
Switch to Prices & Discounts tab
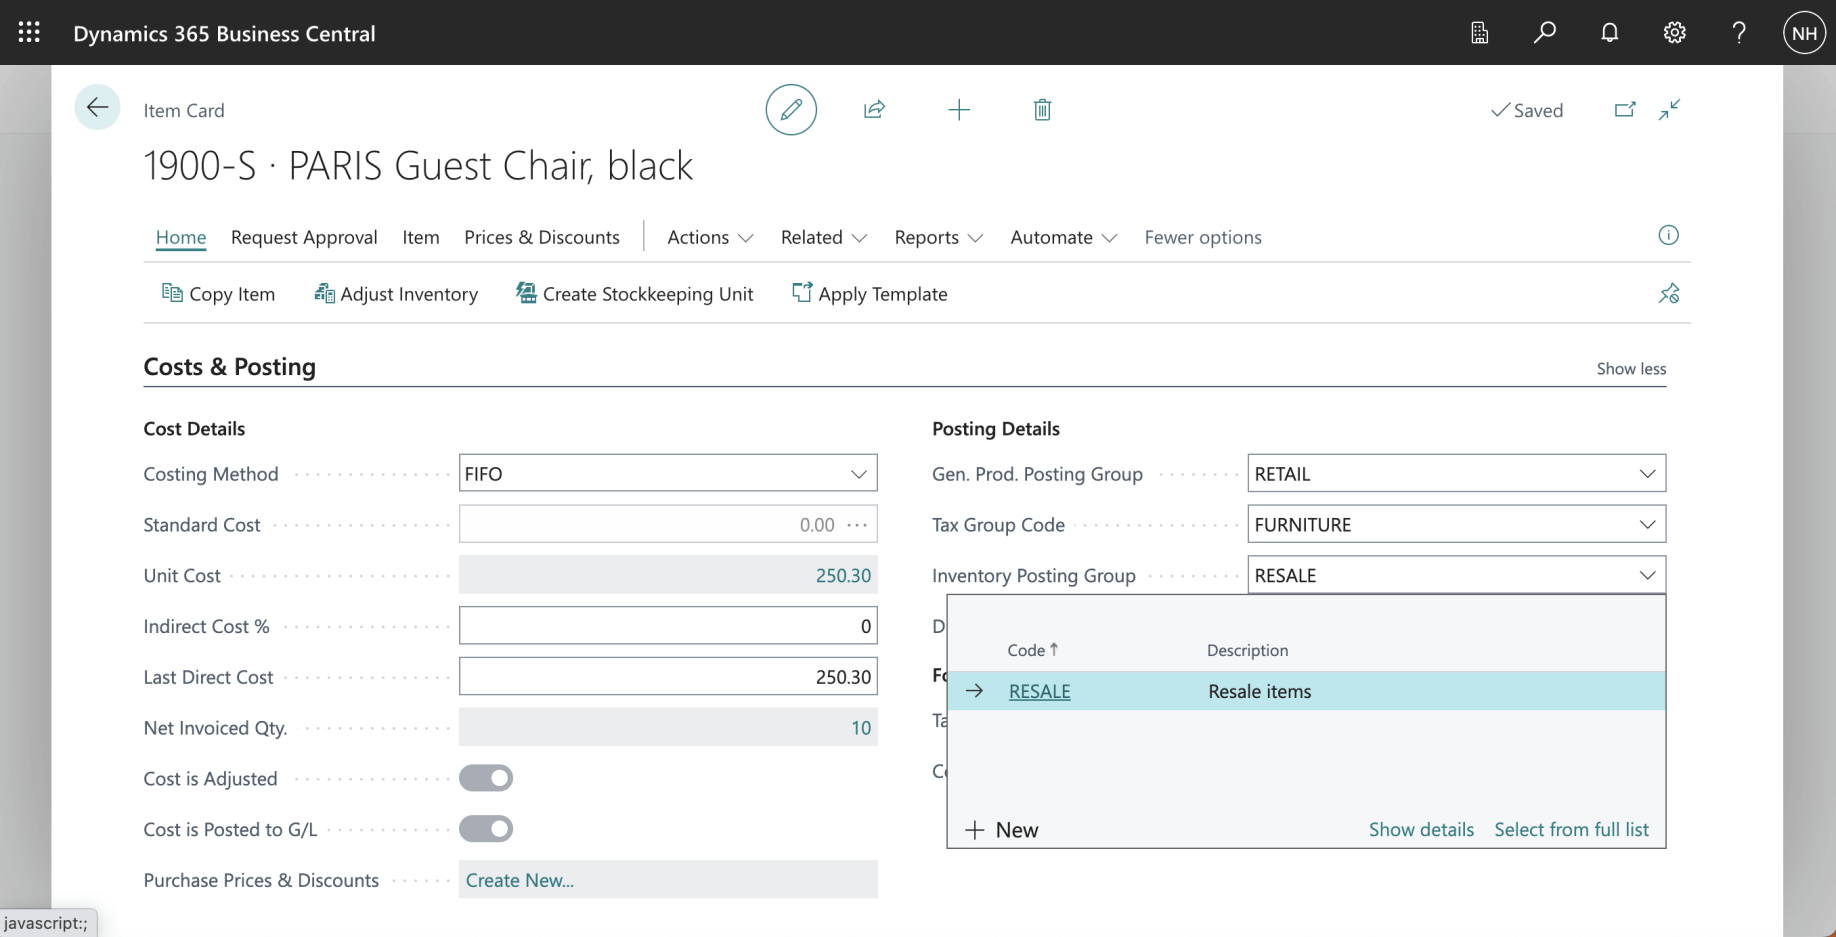coord(541,237)
